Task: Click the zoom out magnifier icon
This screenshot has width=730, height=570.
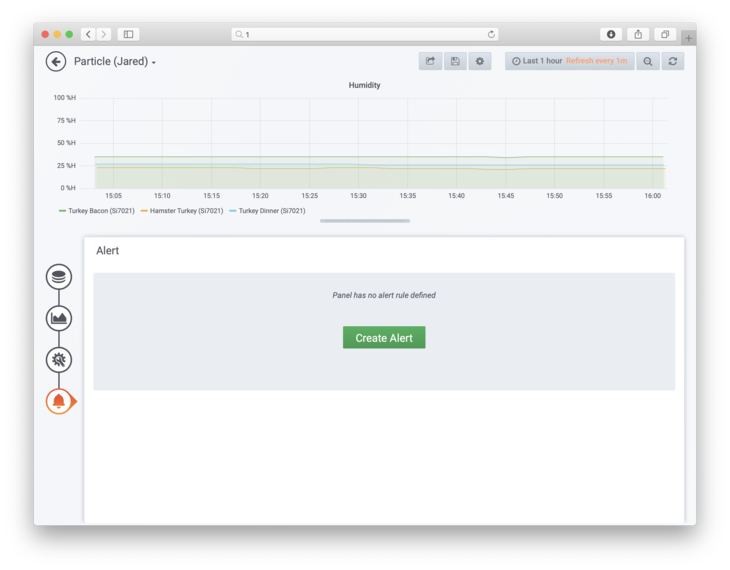Action: click(x=648, y=61)
